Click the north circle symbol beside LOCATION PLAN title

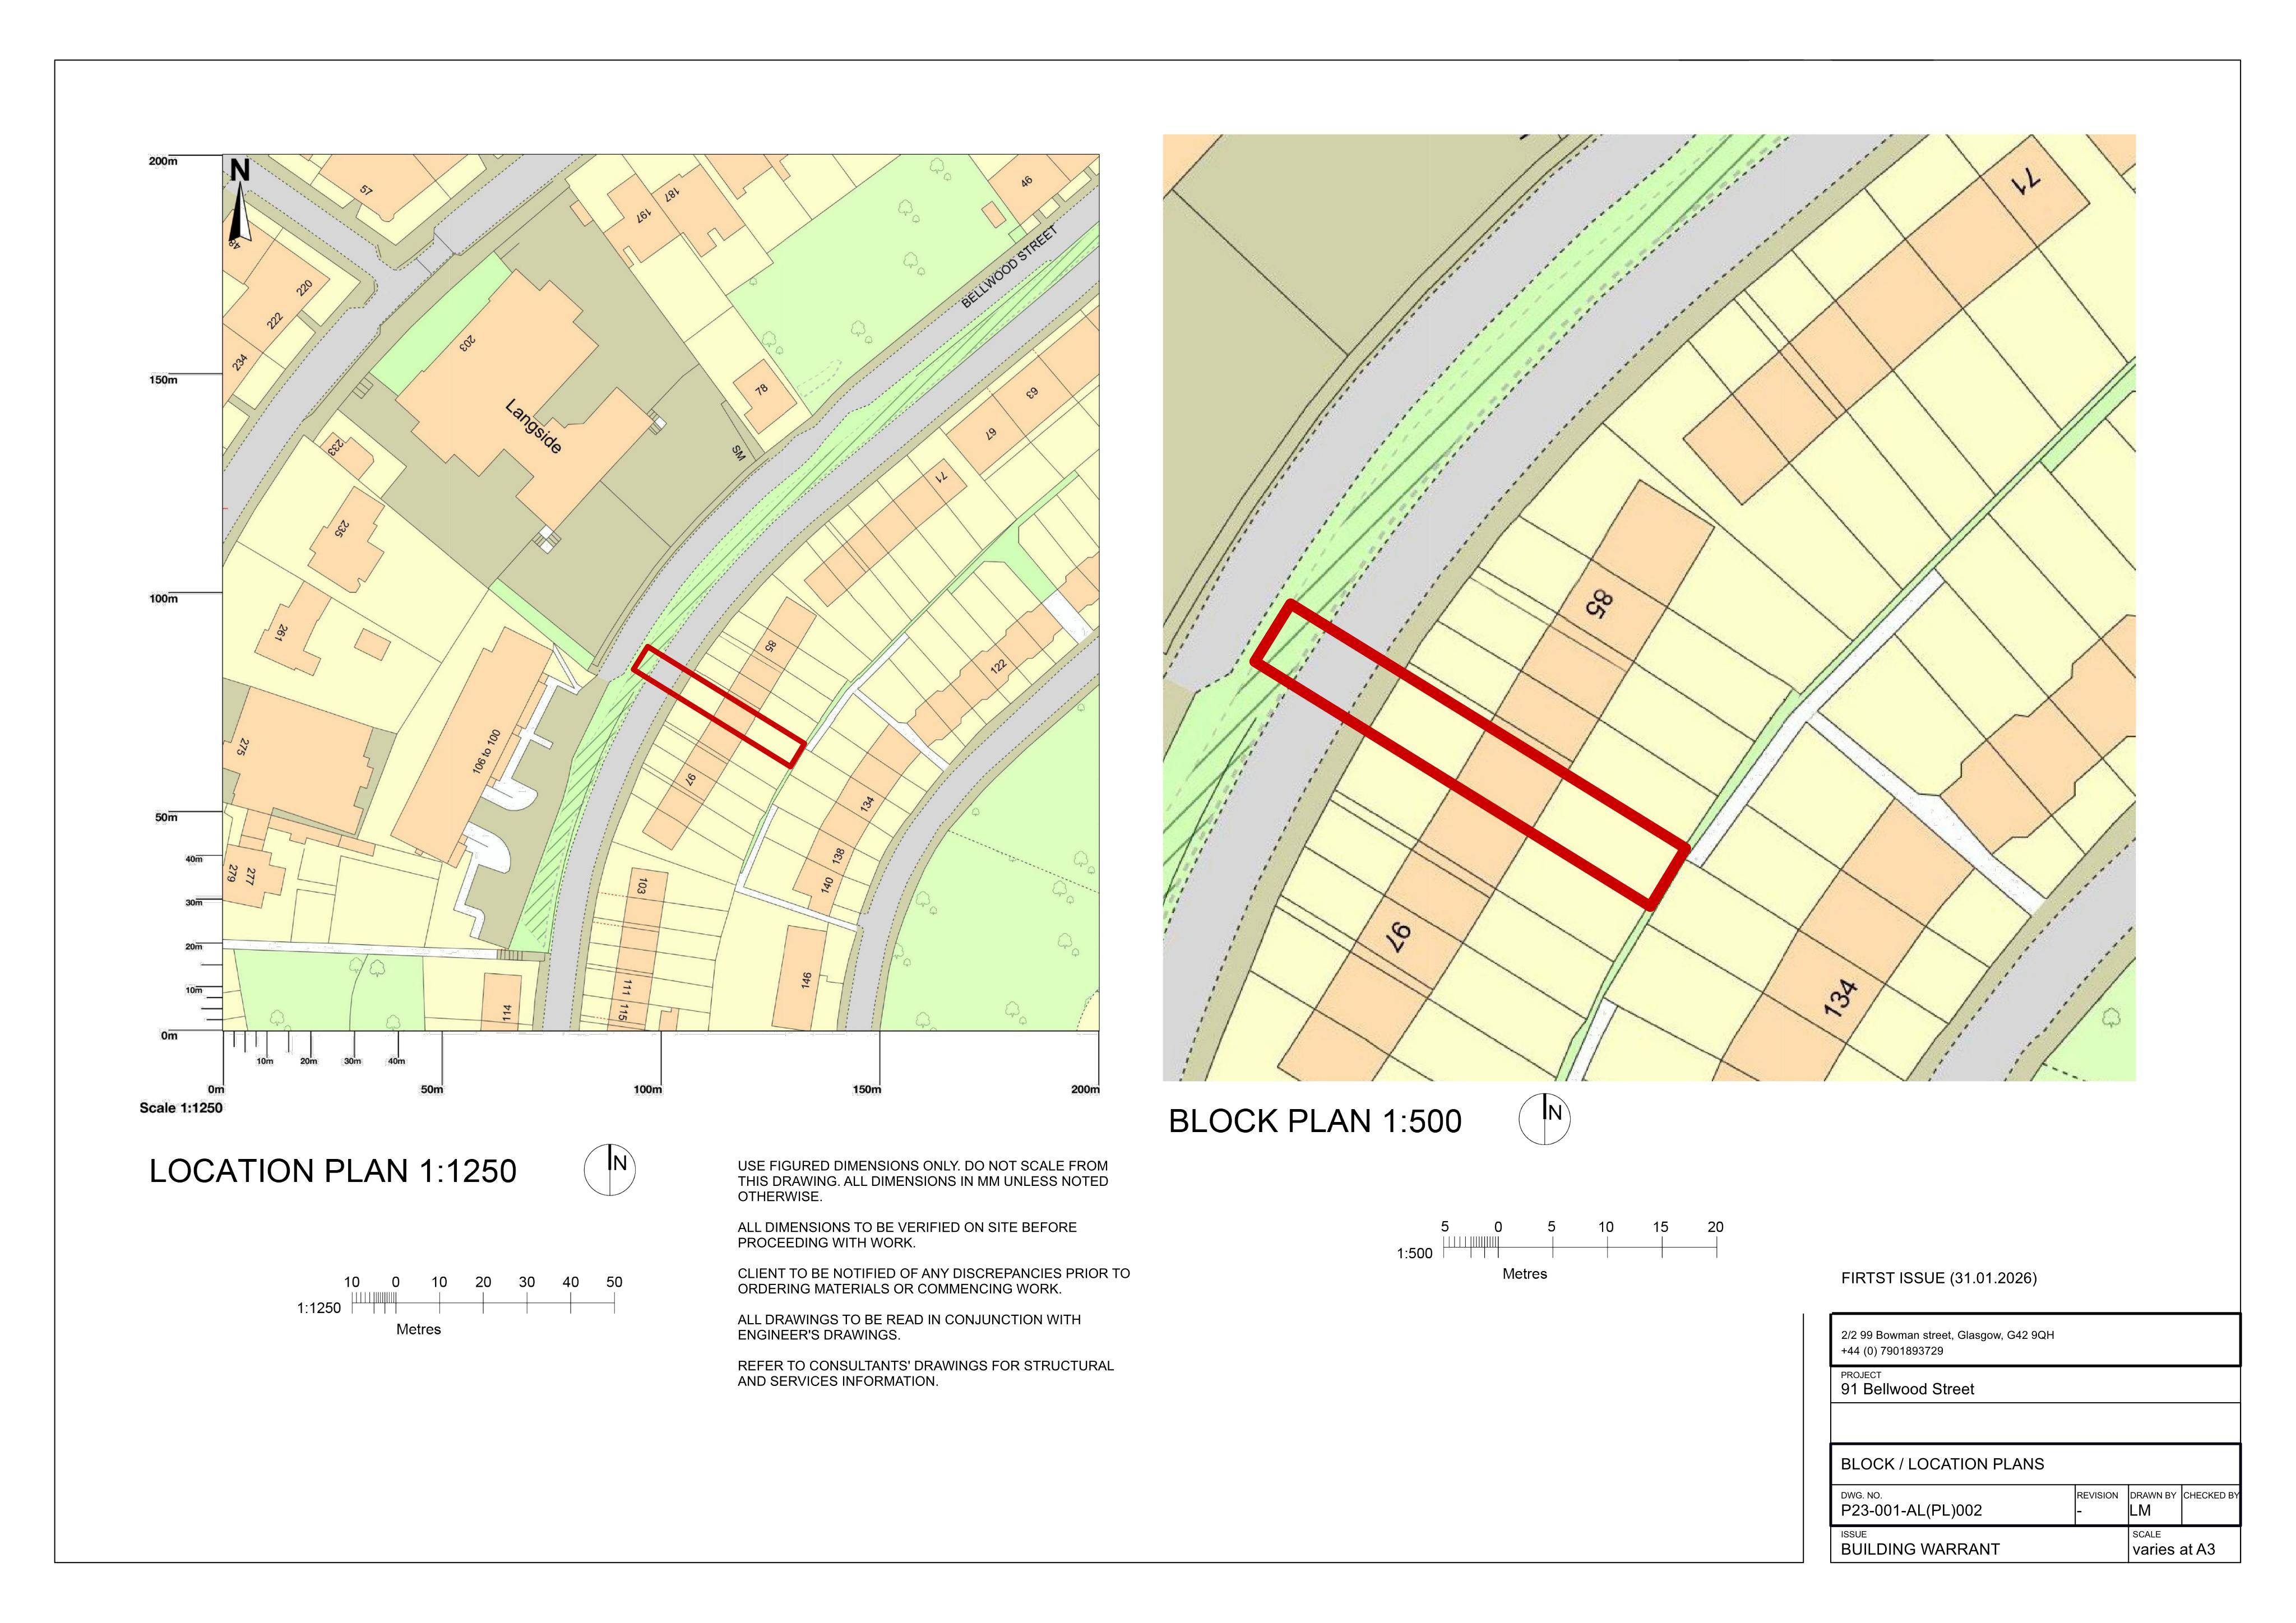pyautogui.click(x=610, y=1170)
